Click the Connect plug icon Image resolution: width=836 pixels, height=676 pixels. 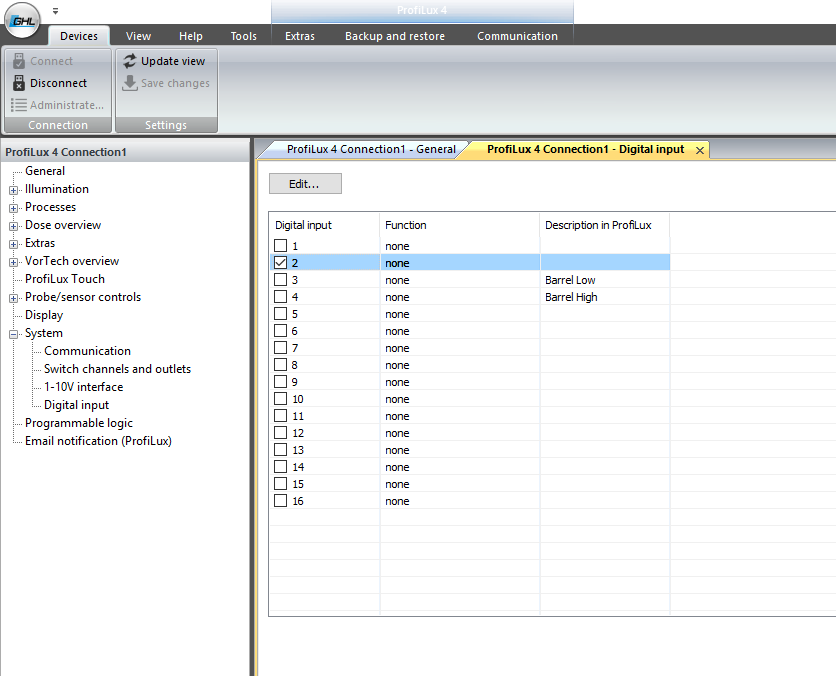19,61
